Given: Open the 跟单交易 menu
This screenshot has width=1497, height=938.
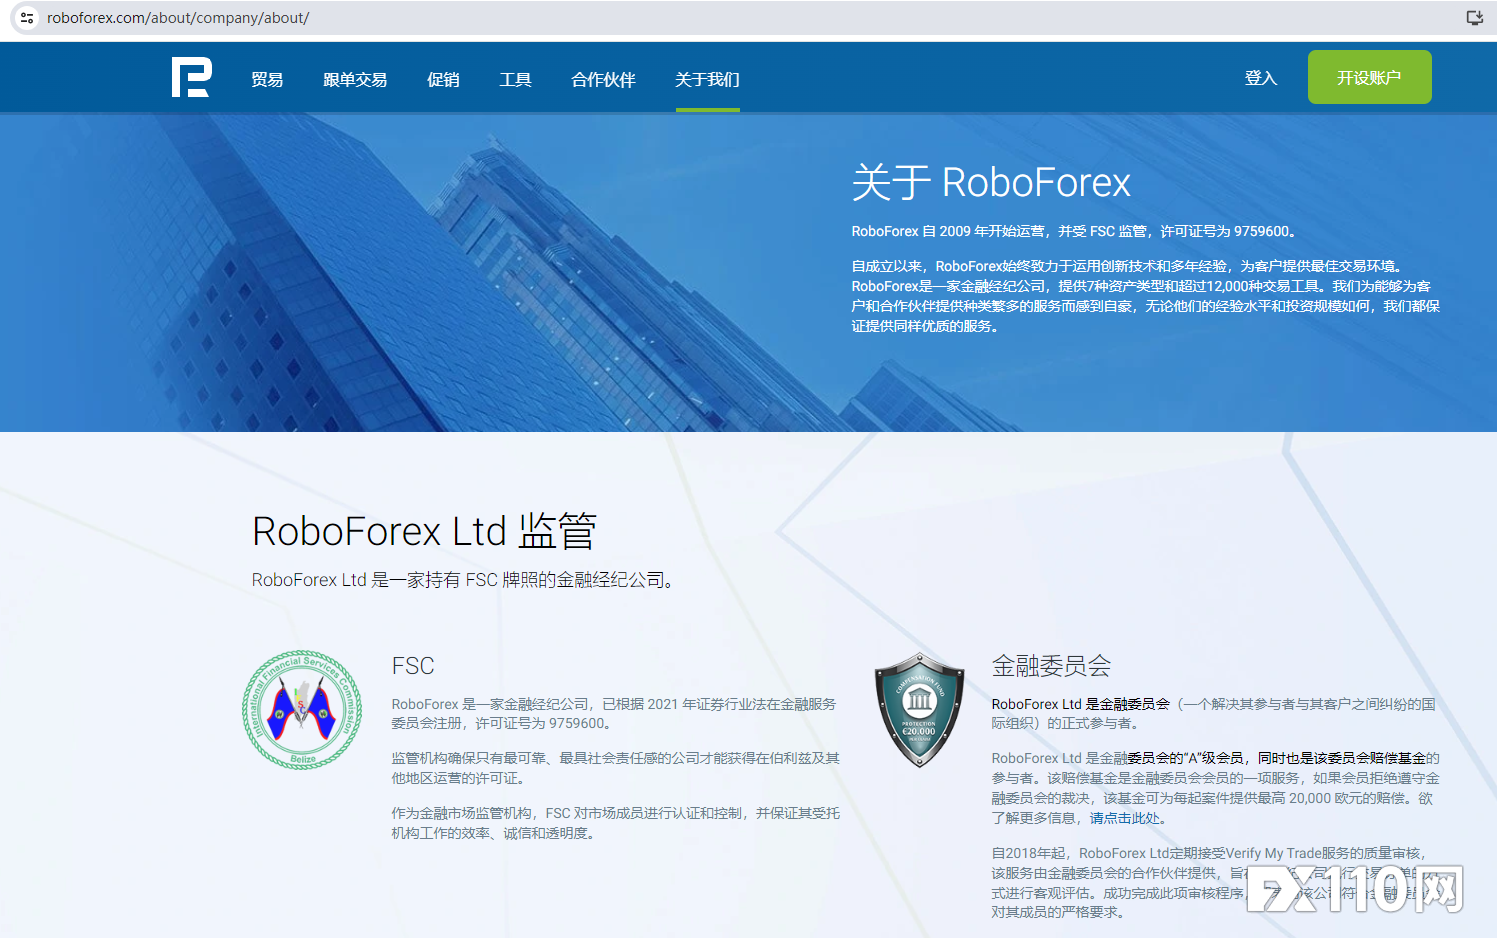Looking at the screenshot, I should [x=355, y=80].
